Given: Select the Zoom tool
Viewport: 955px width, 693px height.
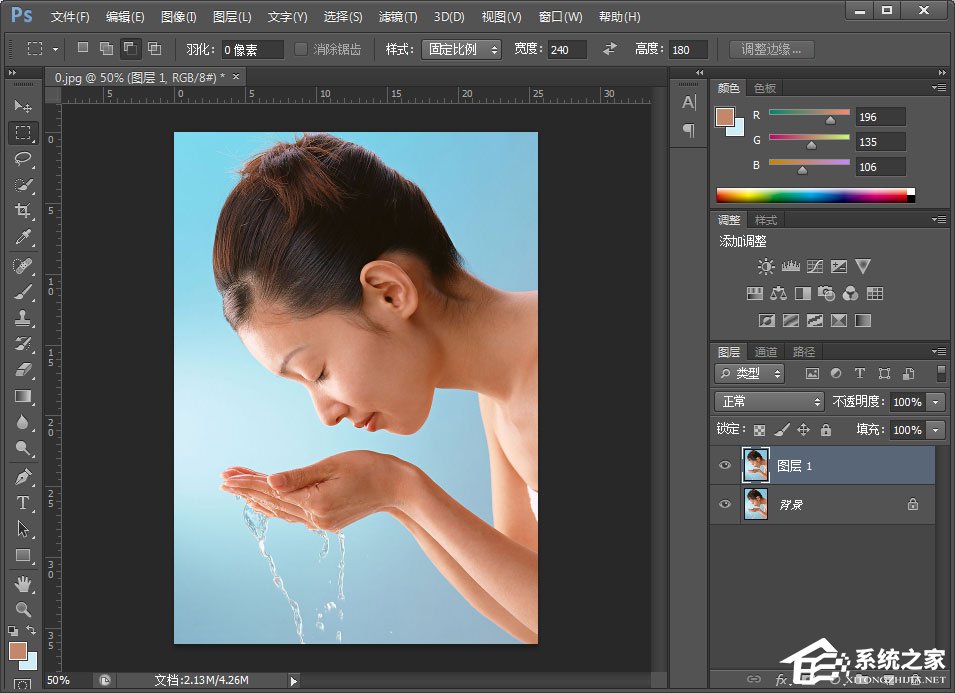Looking at the screenshot, I should (x=23, y=609).
